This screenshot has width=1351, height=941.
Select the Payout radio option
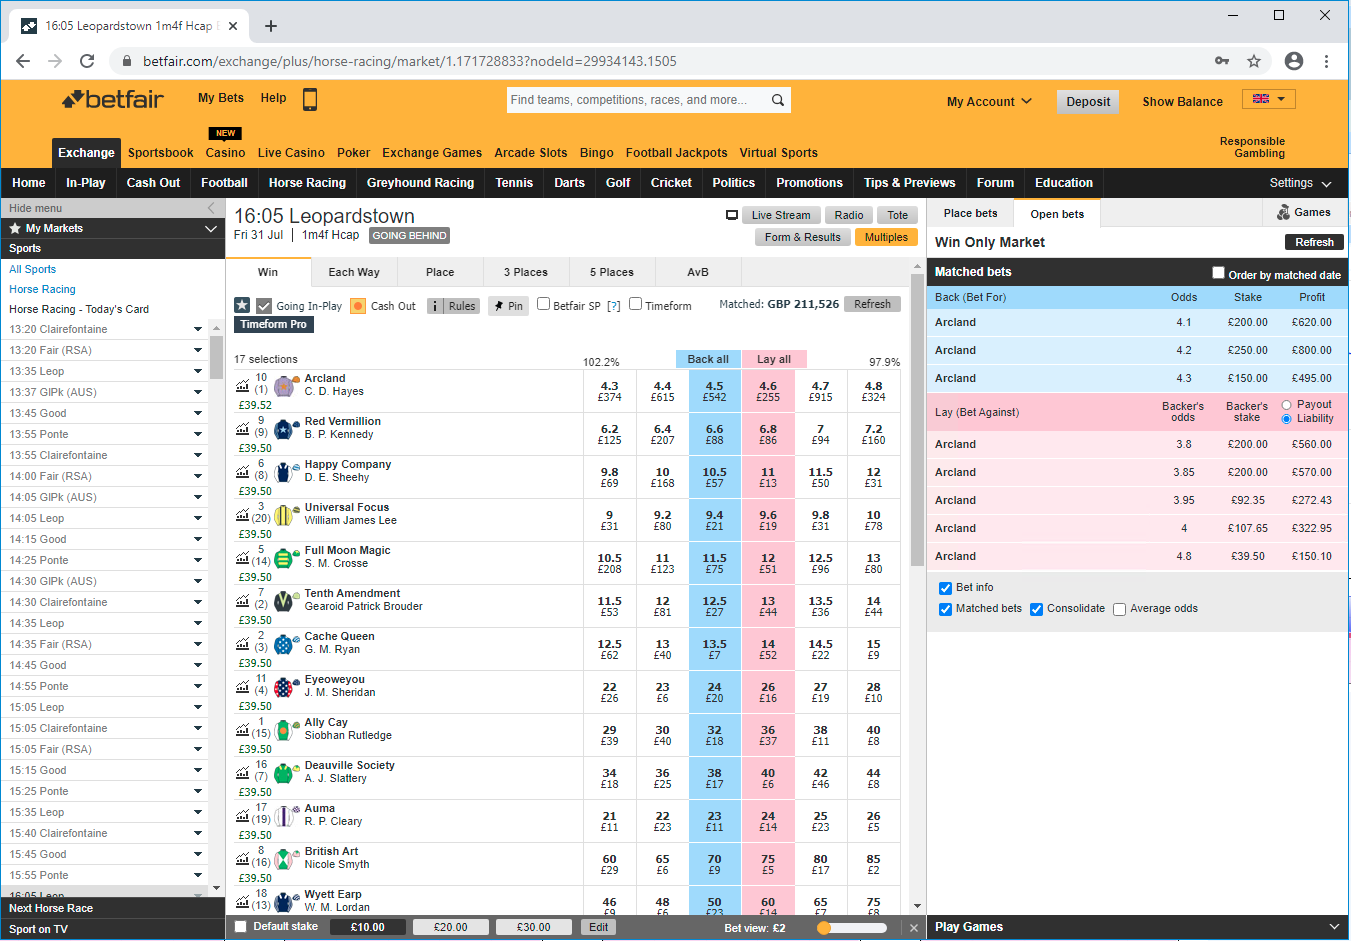coord(1287,405)
